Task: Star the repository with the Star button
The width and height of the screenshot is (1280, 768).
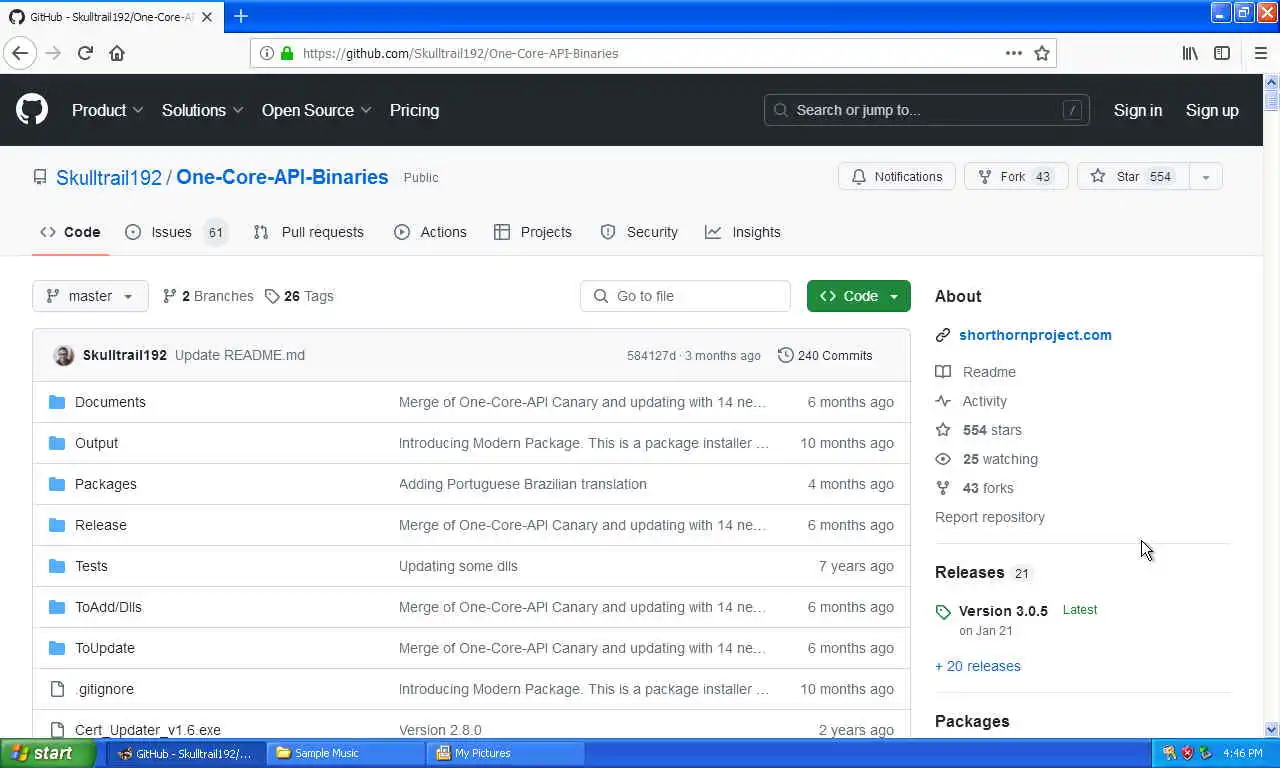Action: [x=1133, y=177]
